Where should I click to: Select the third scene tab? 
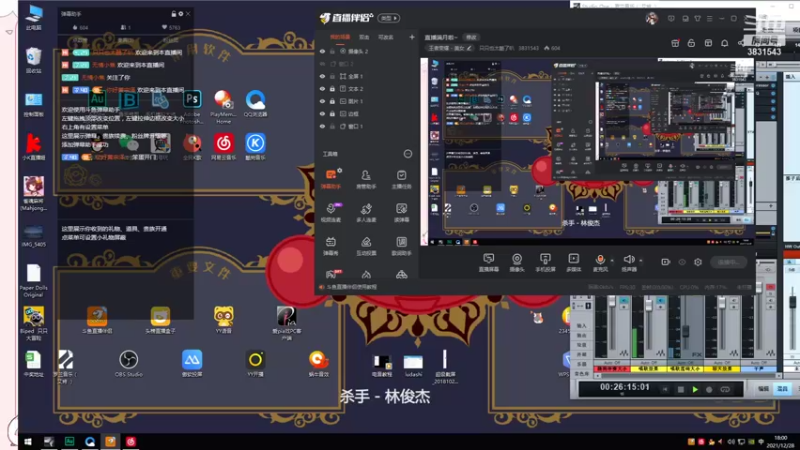coord(385,37)
